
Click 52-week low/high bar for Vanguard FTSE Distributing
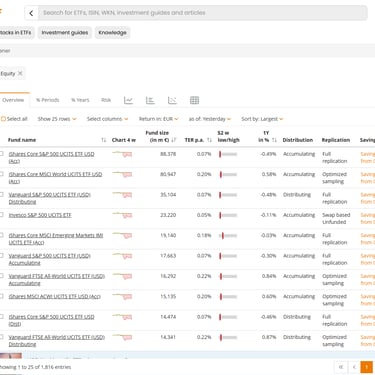point(228,337)
